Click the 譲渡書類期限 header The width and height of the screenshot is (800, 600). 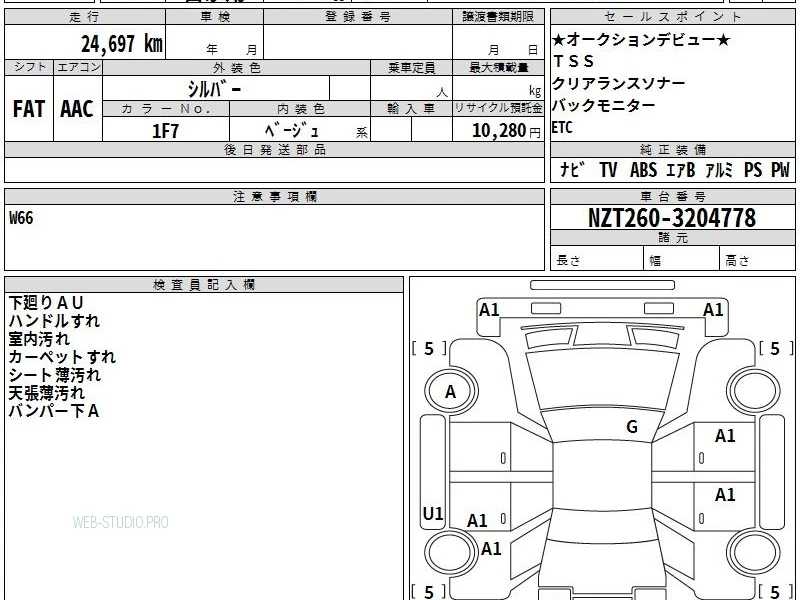tap(498, 17)
